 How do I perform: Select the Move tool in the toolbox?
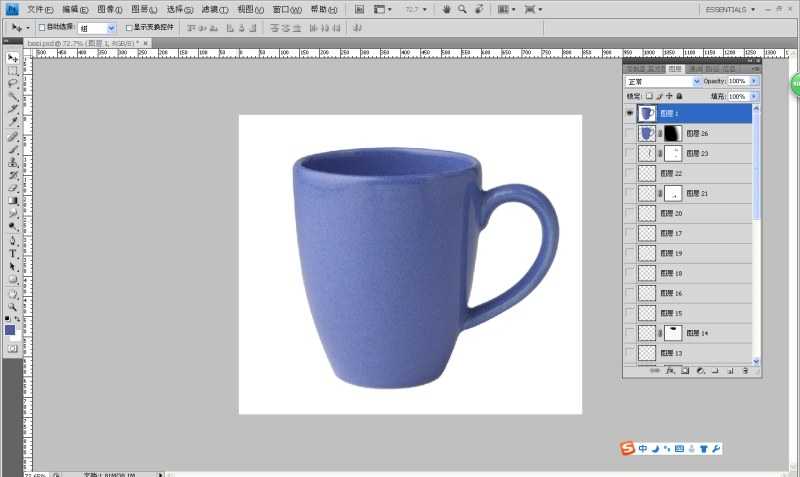pos(13,57)
